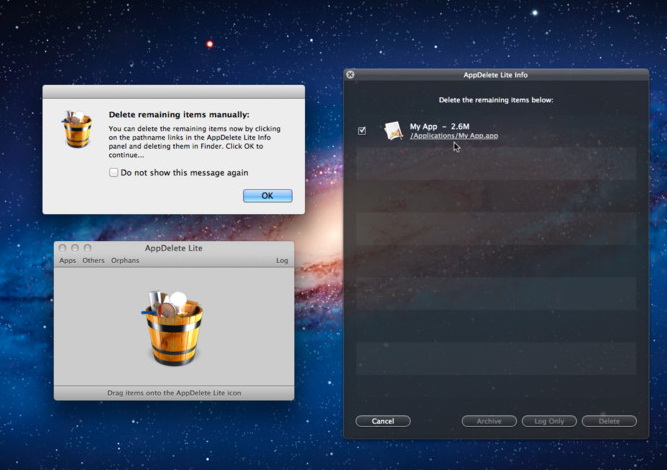Click the Delete button in Info panel
Image resolution: width=667 pixels, height=470 pixels.
[609, 421]
